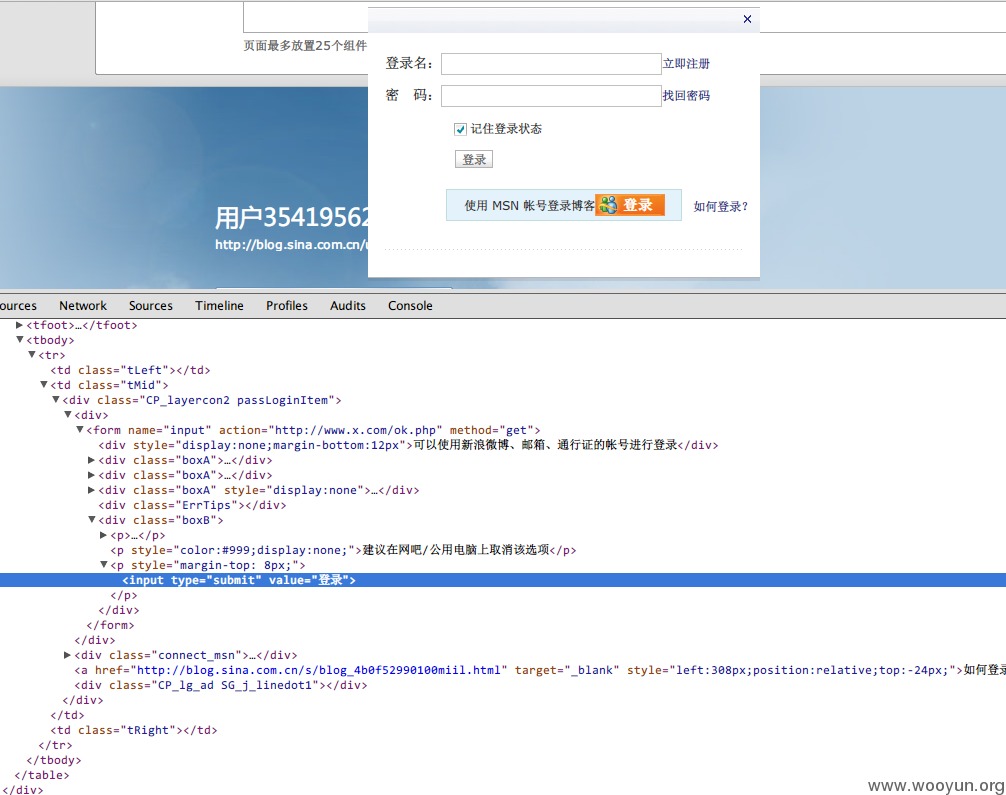The width and height of the screenshot is (1006, 795).
Task: Switch to the Console tab
Action: tap(410, 305)
